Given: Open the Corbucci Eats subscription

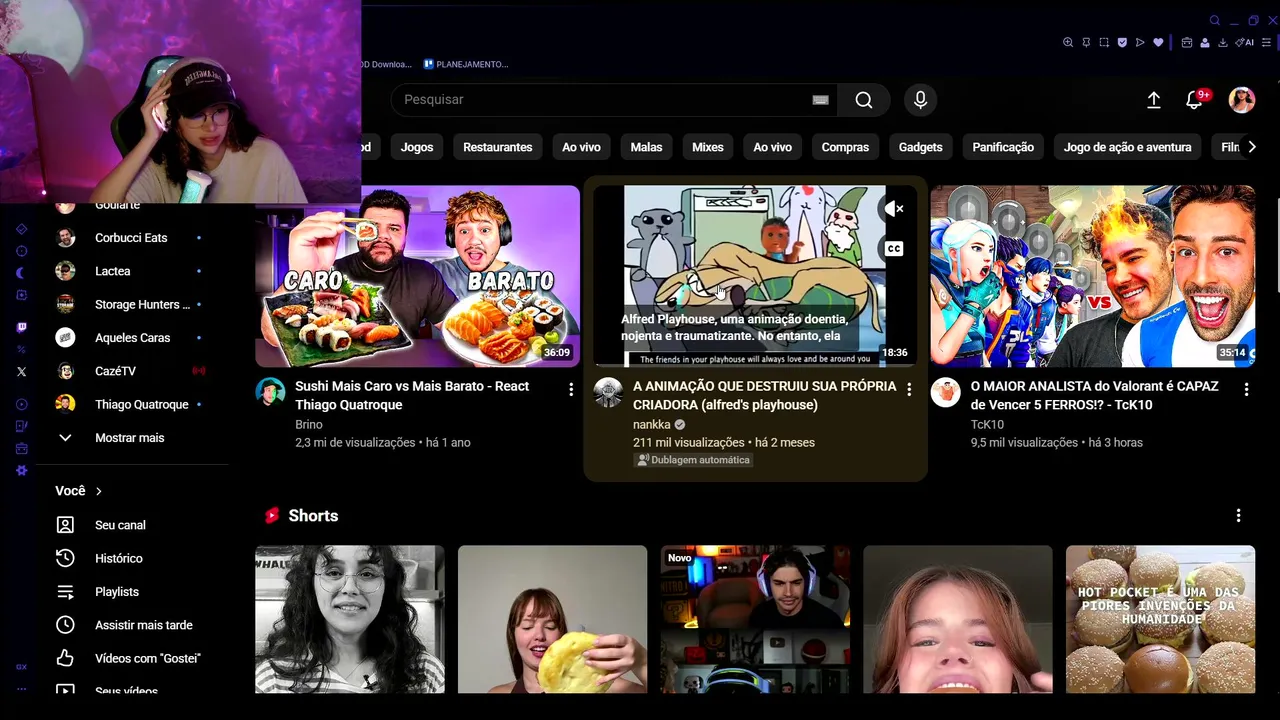Looking at the screenshot, I should coord(131,238).
